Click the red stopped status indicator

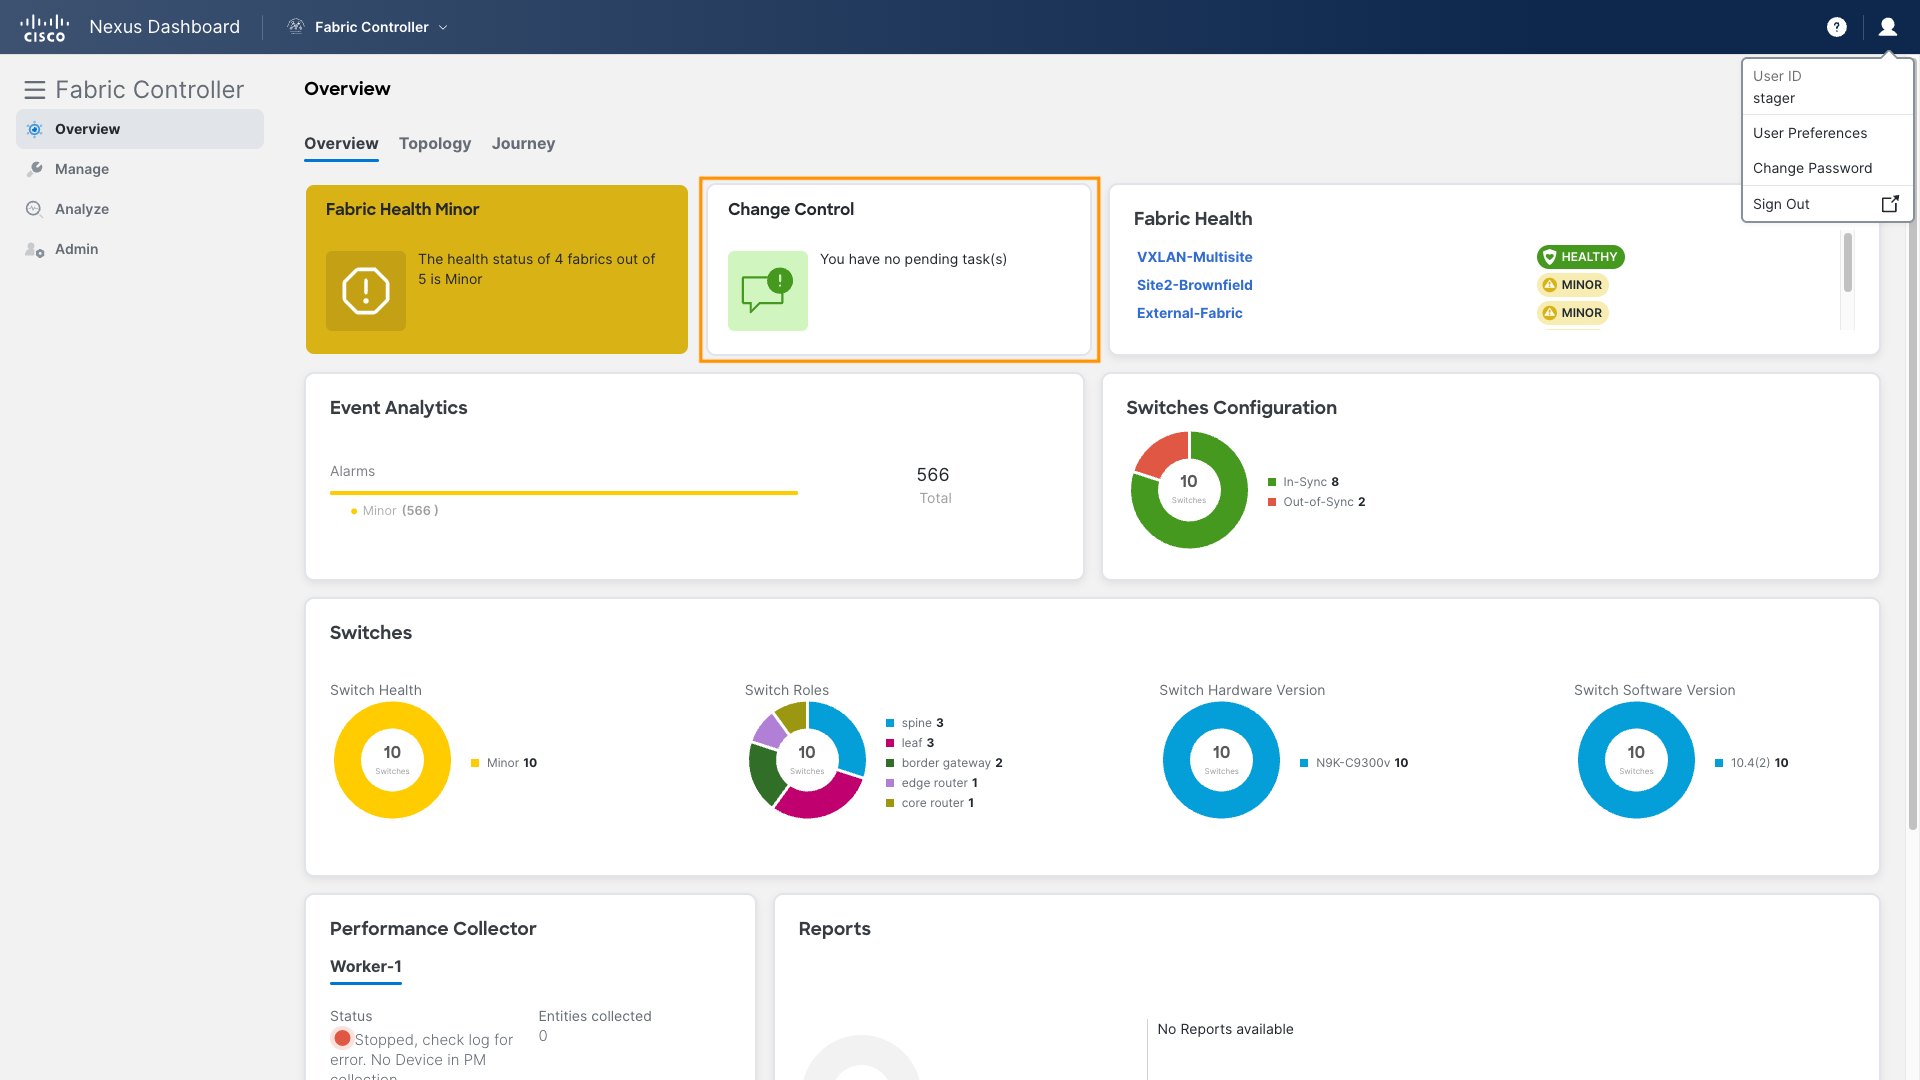342,1038
